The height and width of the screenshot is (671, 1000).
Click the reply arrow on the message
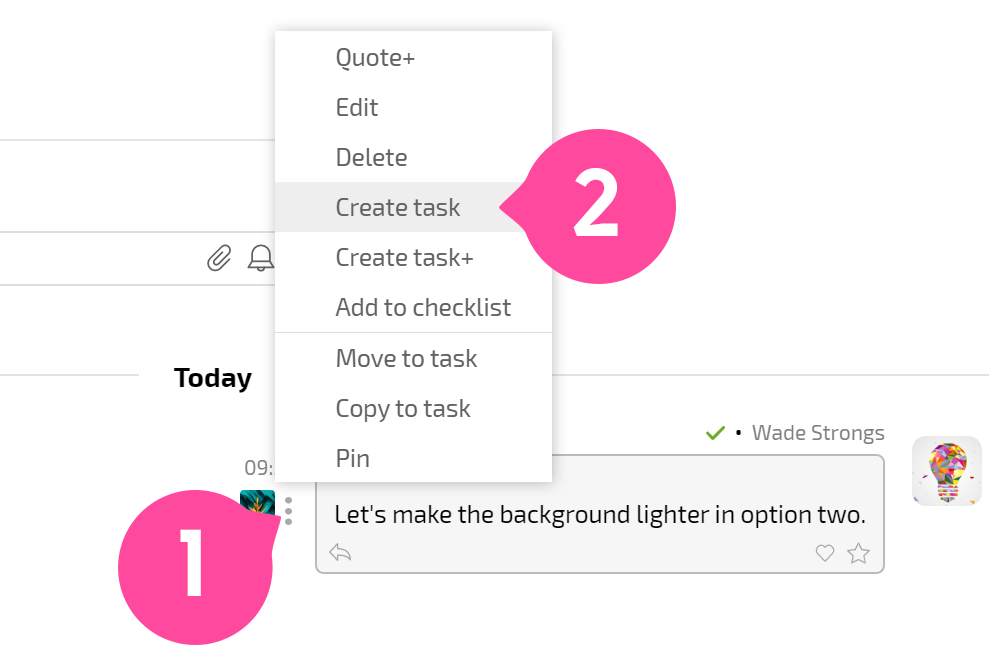click(340, 552)
